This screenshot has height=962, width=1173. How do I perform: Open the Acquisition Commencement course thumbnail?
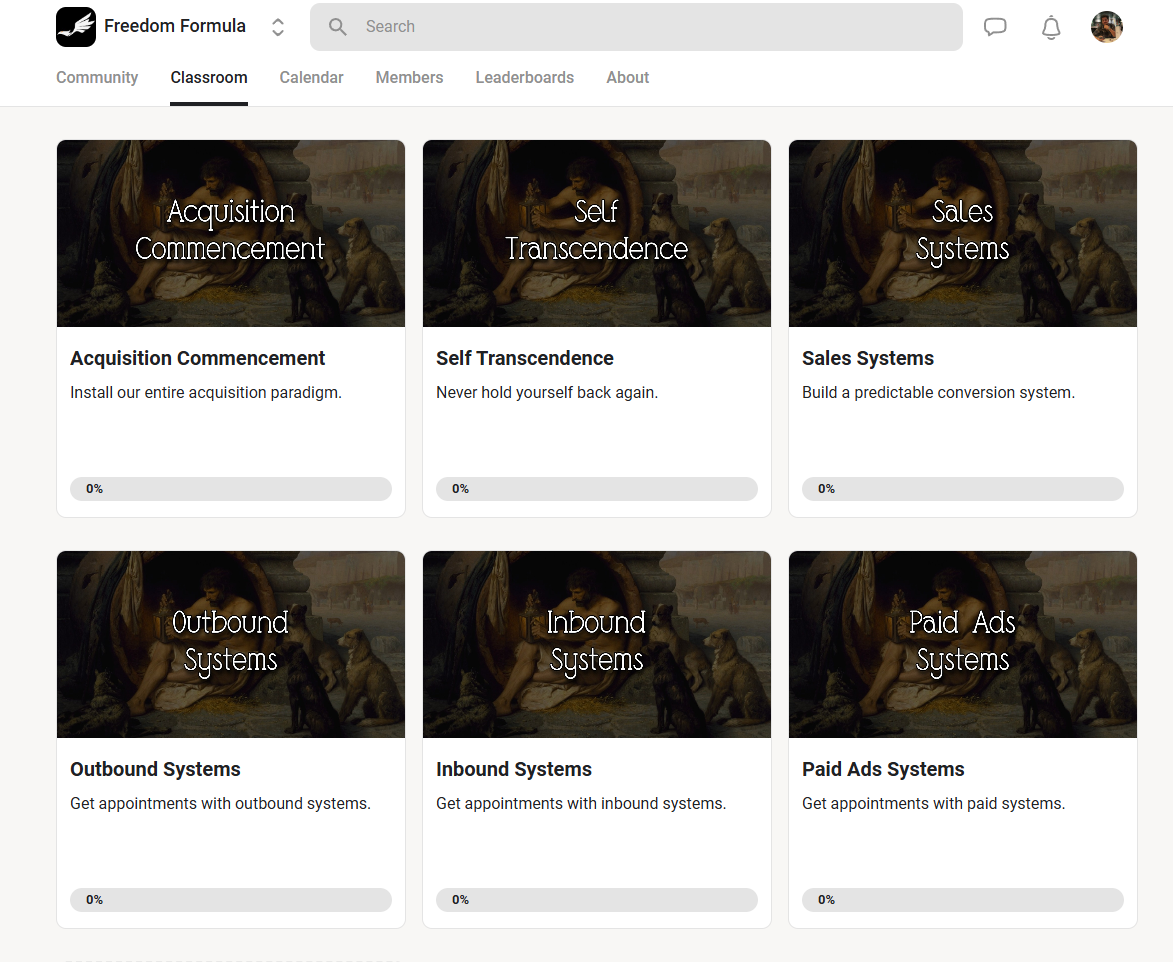231,233
